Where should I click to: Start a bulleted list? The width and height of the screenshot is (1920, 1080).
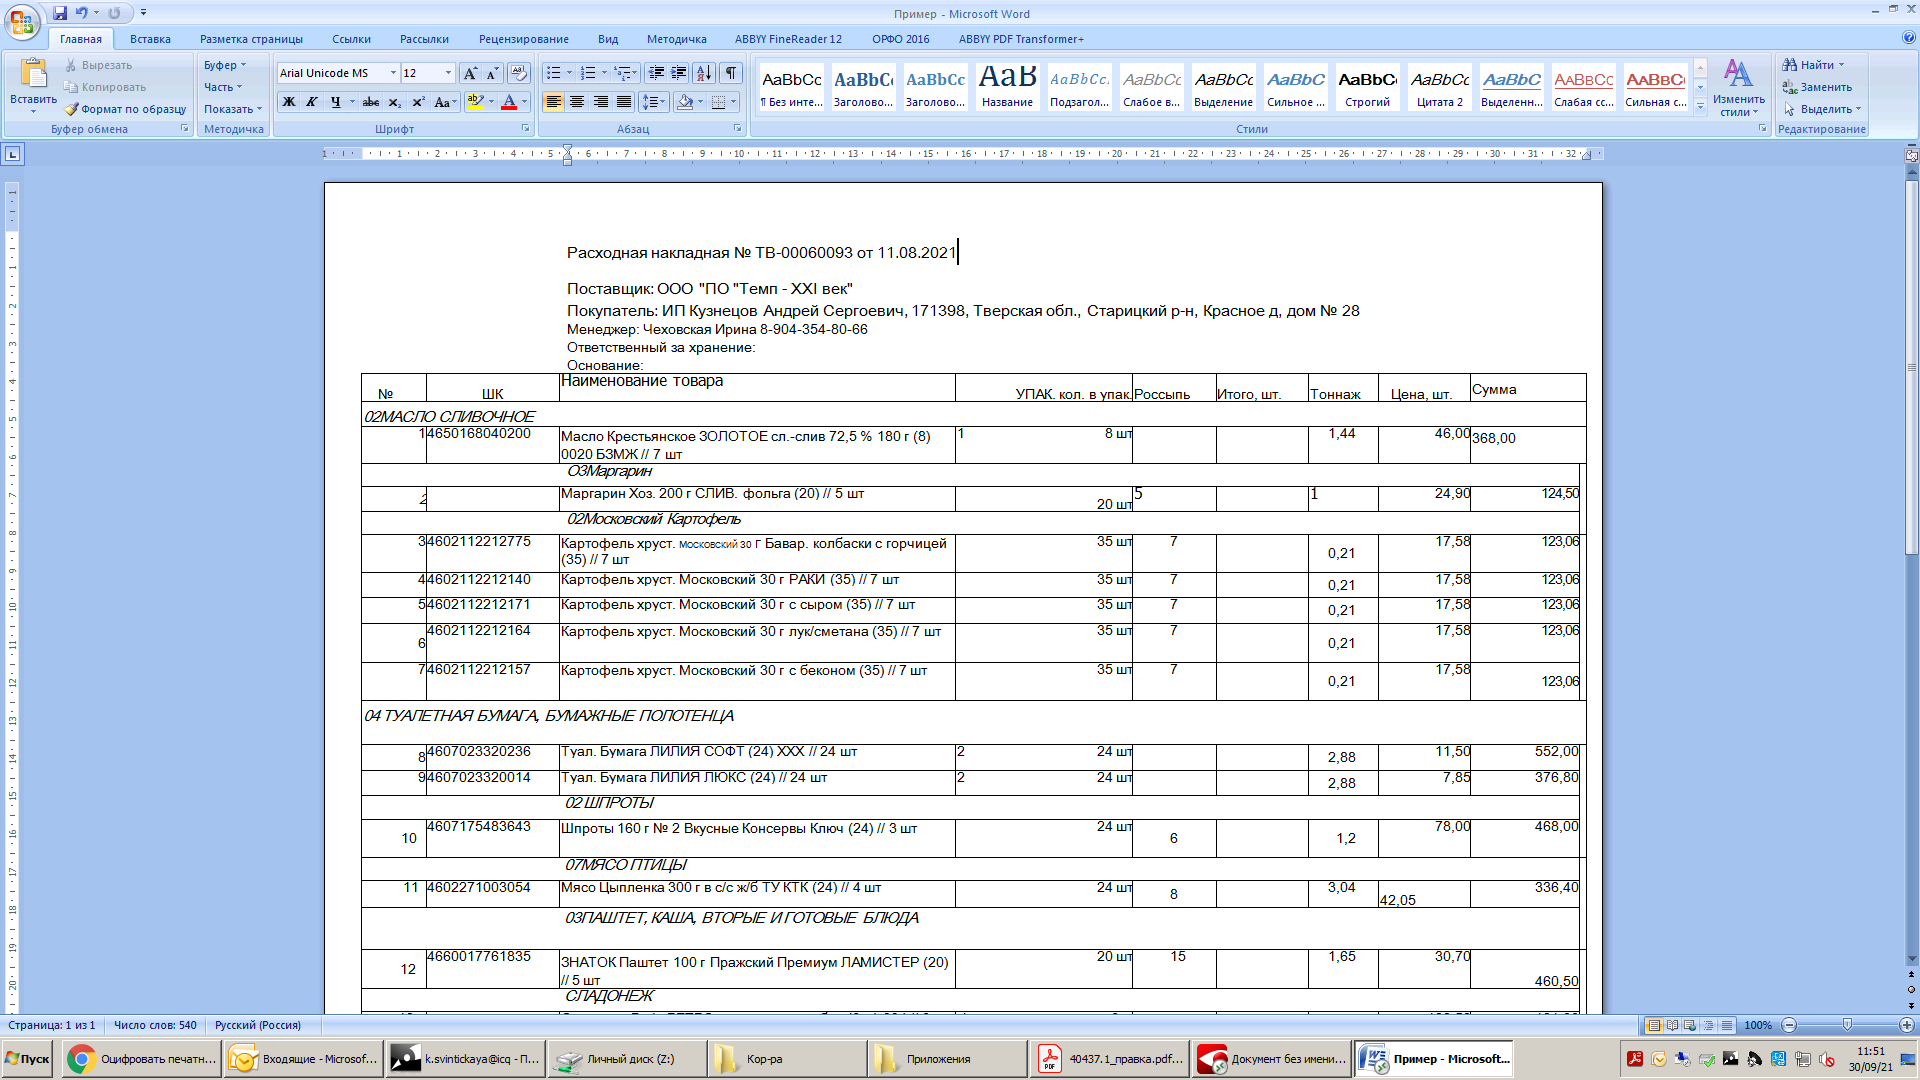[x=553, y=73]
